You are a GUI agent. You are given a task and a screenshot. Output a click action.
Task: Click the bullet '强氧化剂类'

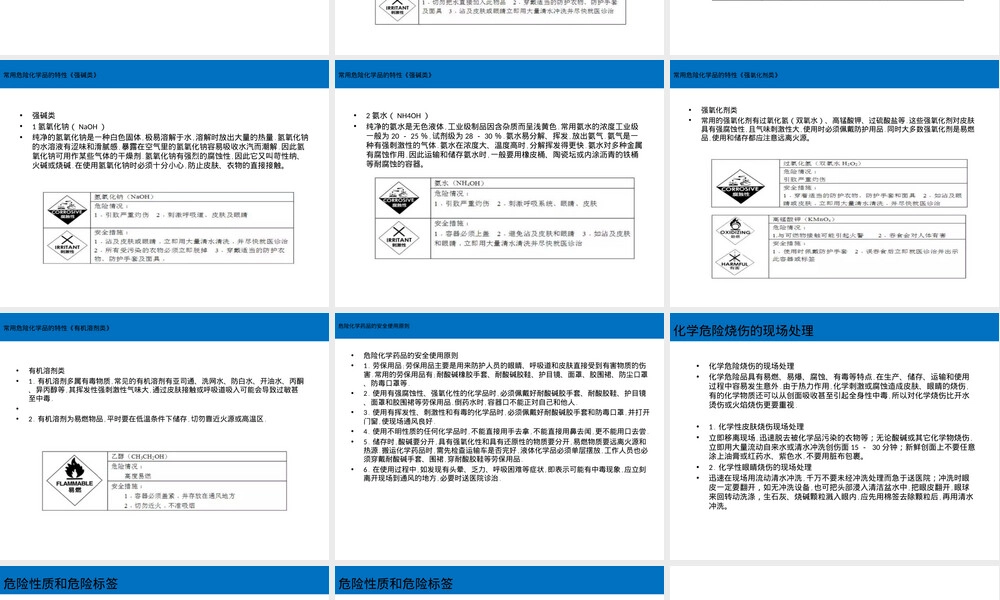point(719,110)
